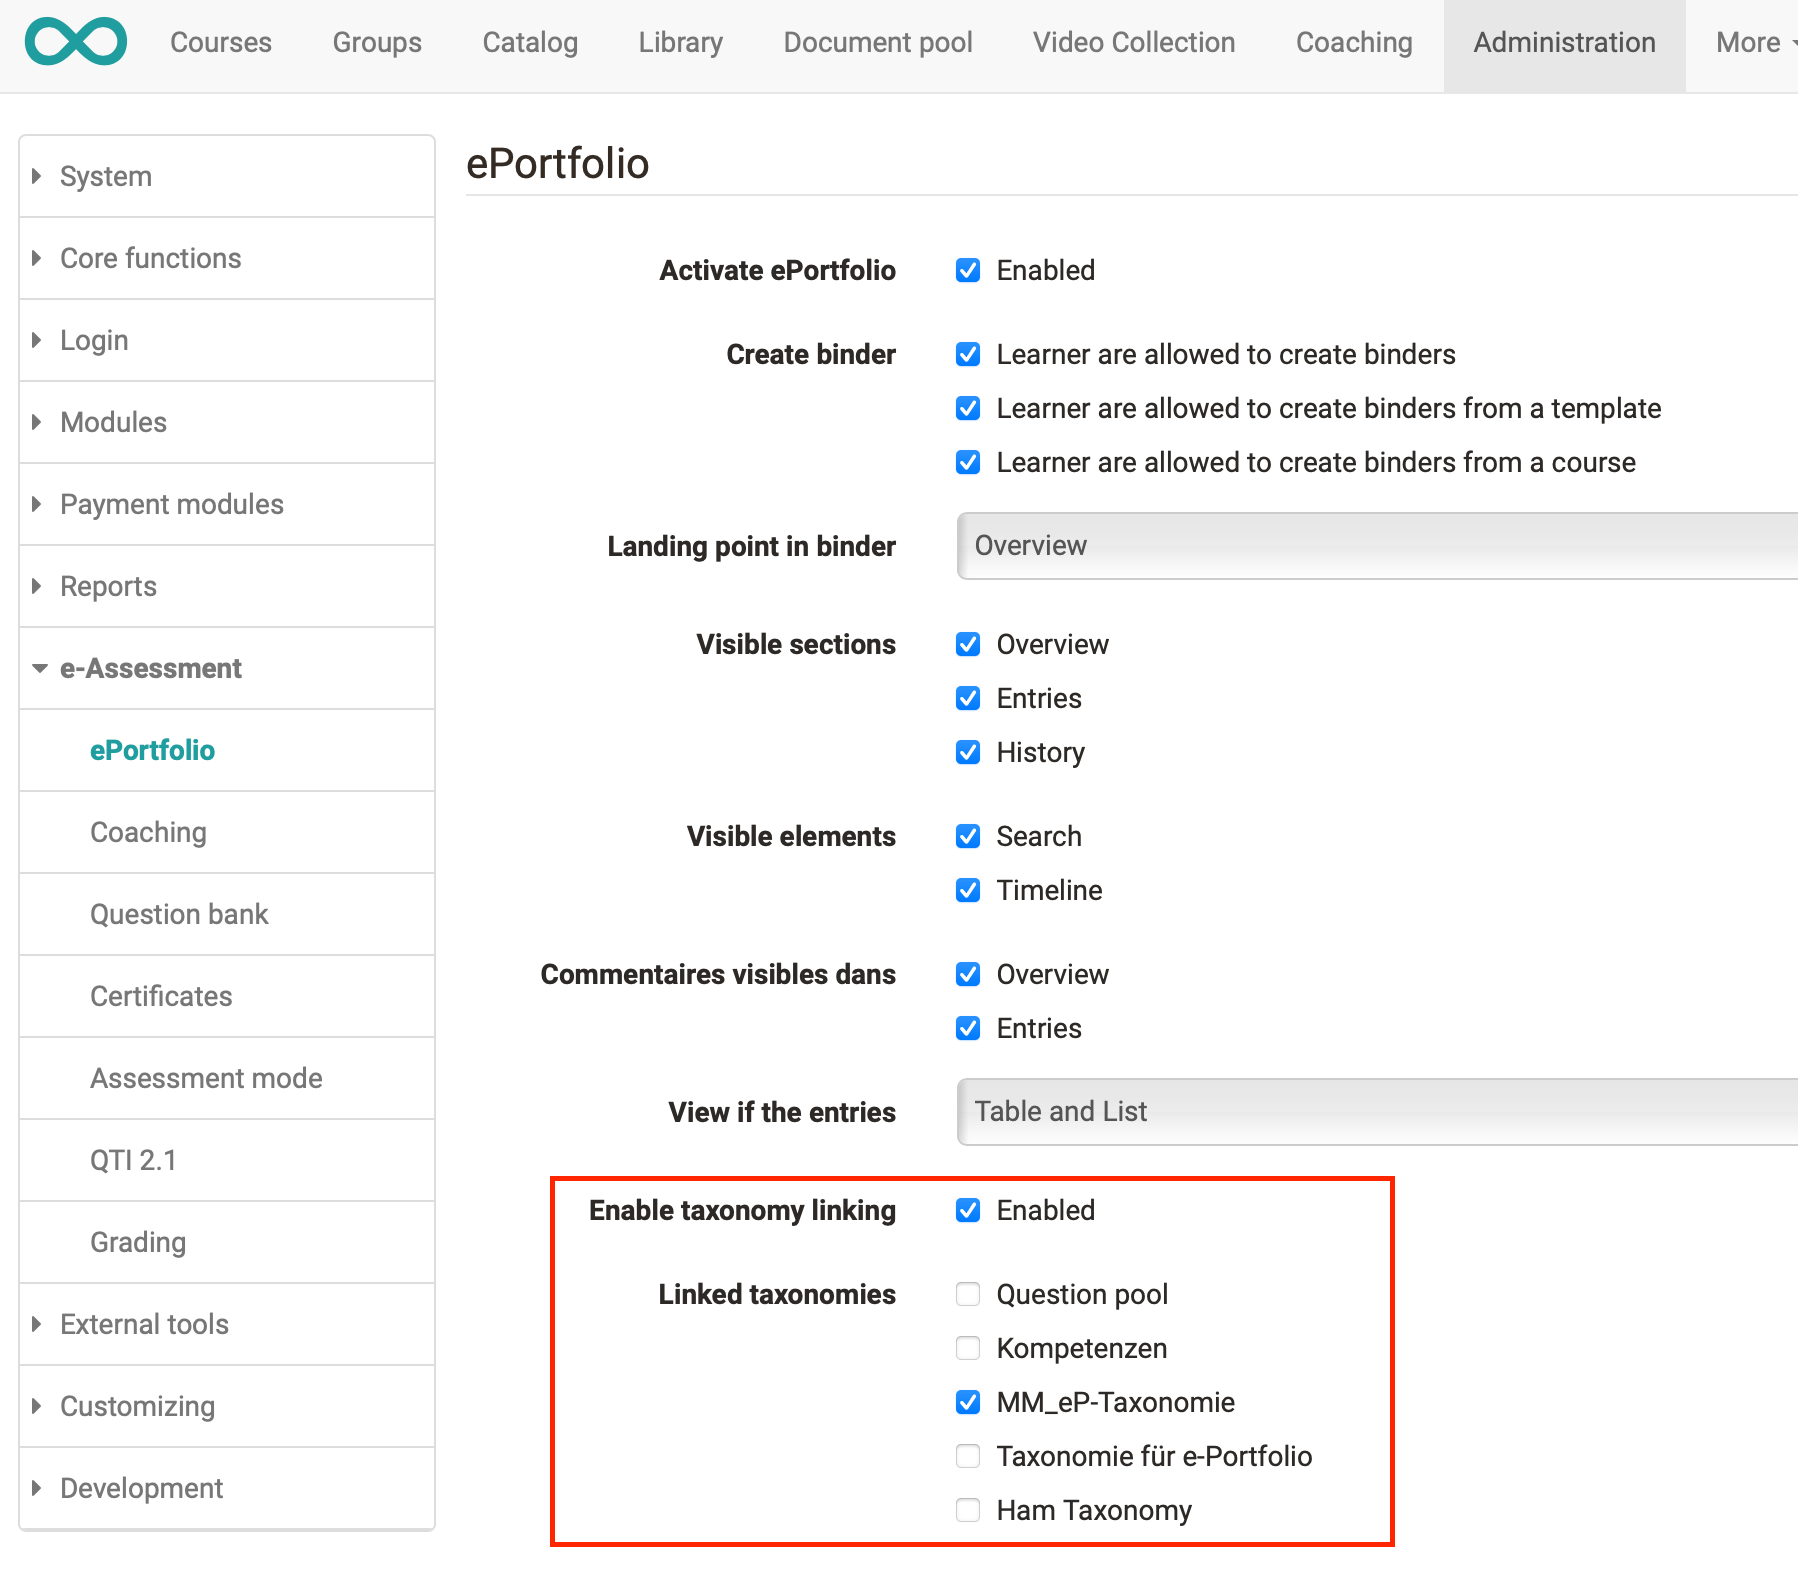
Task: Disable Activate ePortfolio
Action: click(x=967, y=270)
